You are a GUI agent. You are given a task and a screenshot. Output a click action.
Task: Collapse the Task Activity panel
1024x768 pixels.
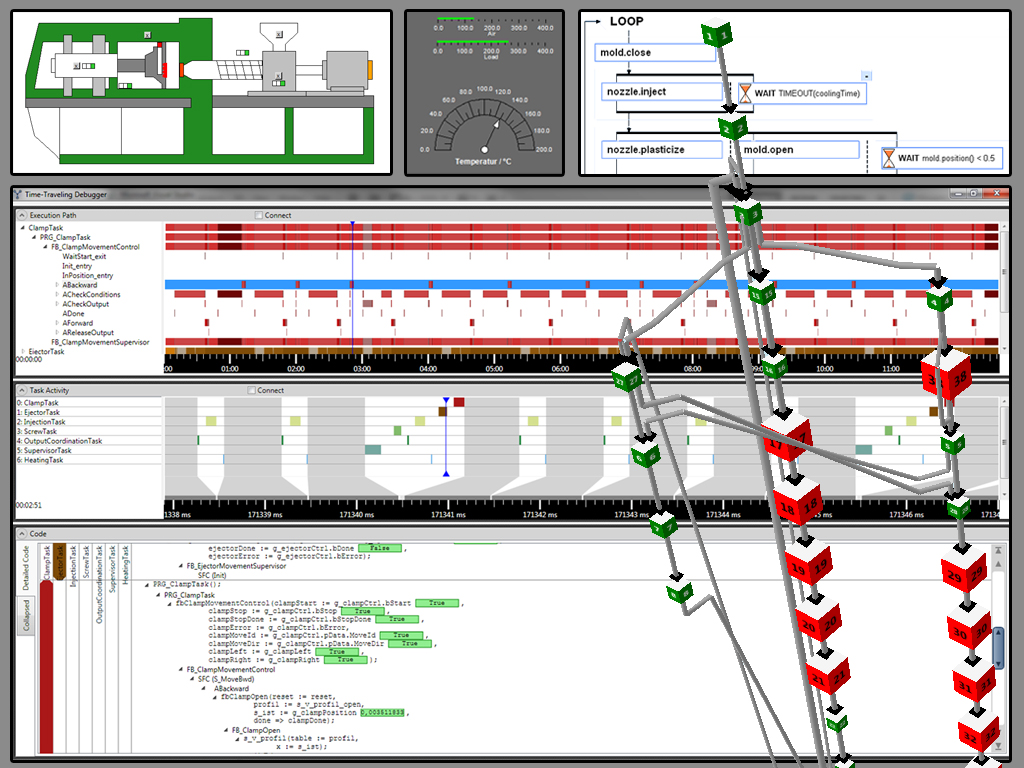(22, 390)
